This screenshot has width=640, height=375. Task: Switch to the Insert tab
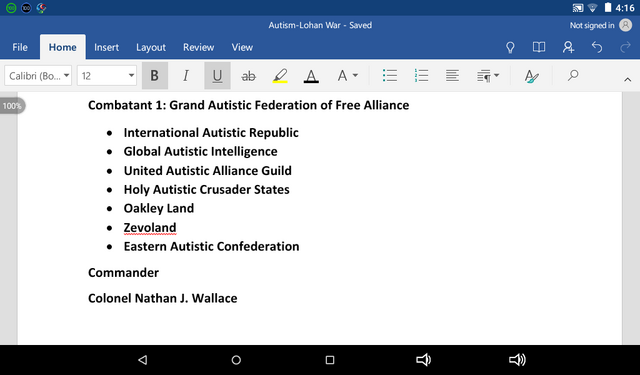(x=107, y=47)
